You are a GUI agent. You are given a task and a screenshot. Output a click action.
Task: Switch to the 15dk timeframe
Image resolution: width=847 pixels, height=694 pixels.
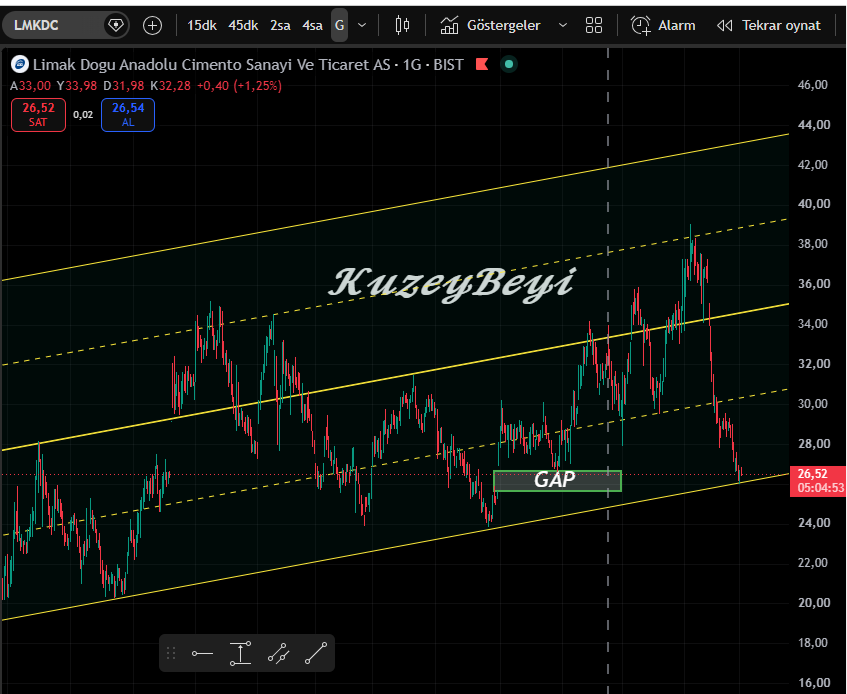pyautogui.click(x=201, y=25)
